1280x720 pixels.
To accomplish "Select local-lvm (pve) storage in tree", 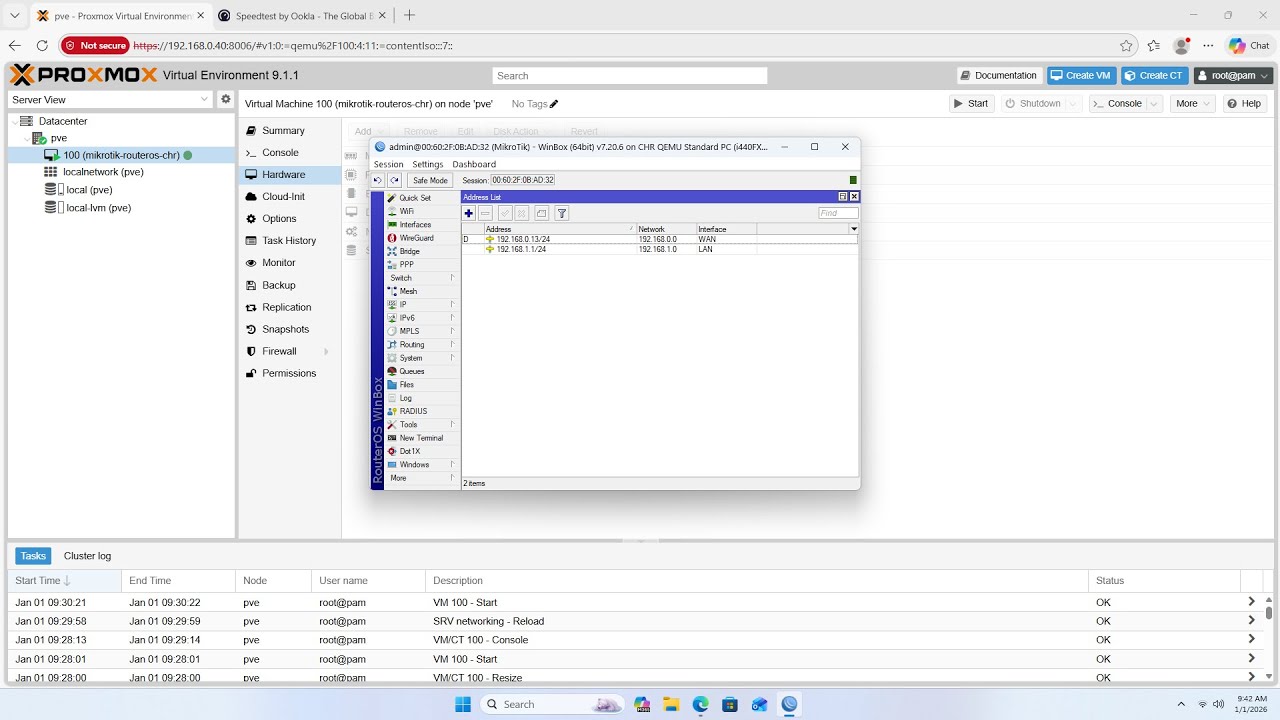I will (98, 208).
